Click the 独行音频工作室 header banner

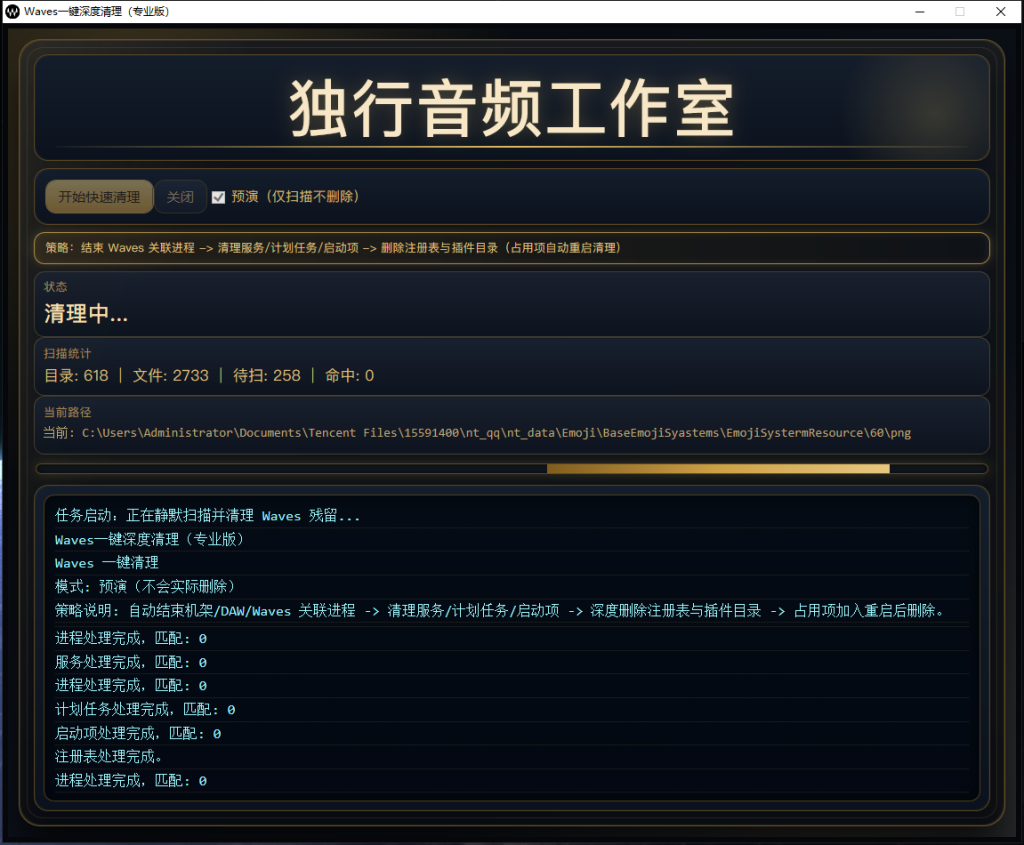[x=512, y=108]
